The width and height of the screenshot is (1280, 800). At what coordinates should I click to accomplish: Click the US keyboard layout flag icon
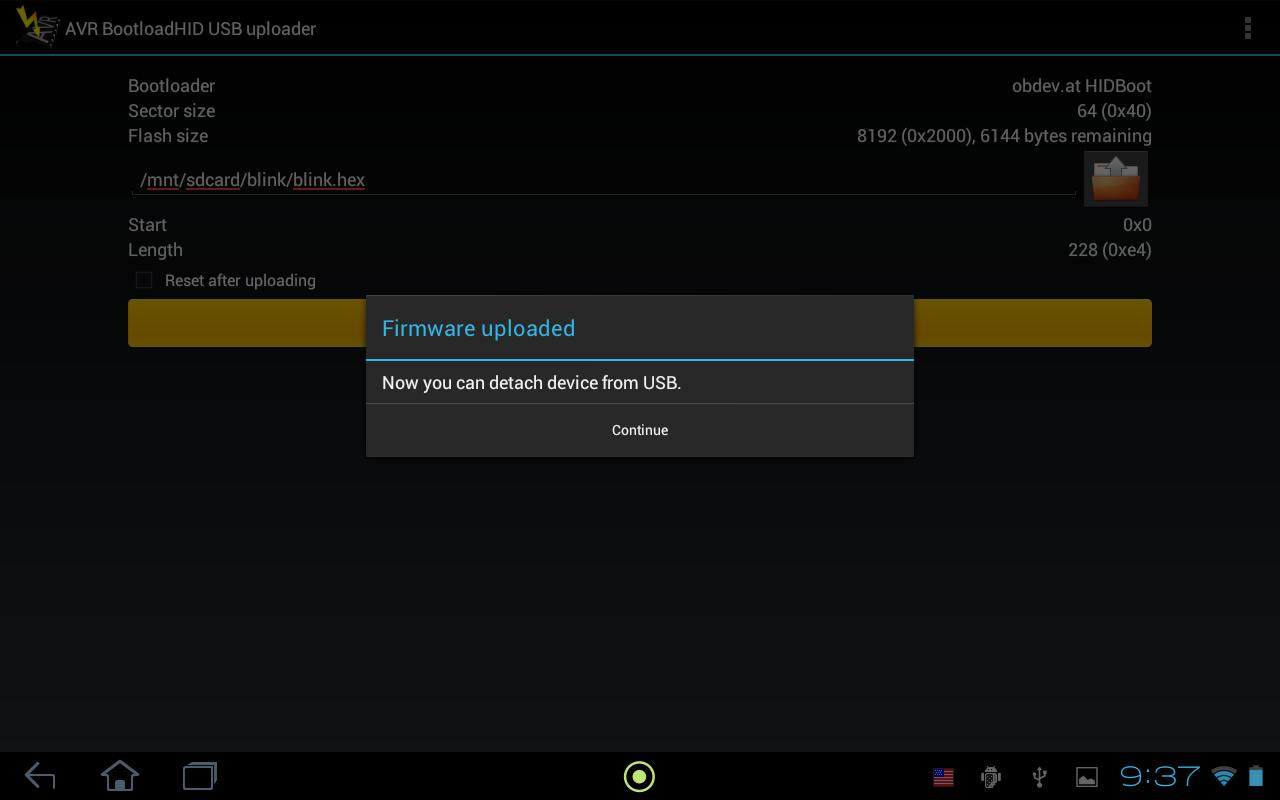click(941, 776)
